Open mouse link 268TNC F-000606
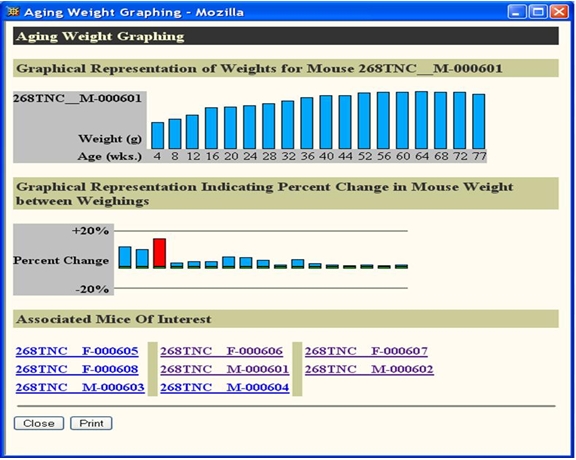576x460 pixels. pyautogui.click(x=222, y=351)
